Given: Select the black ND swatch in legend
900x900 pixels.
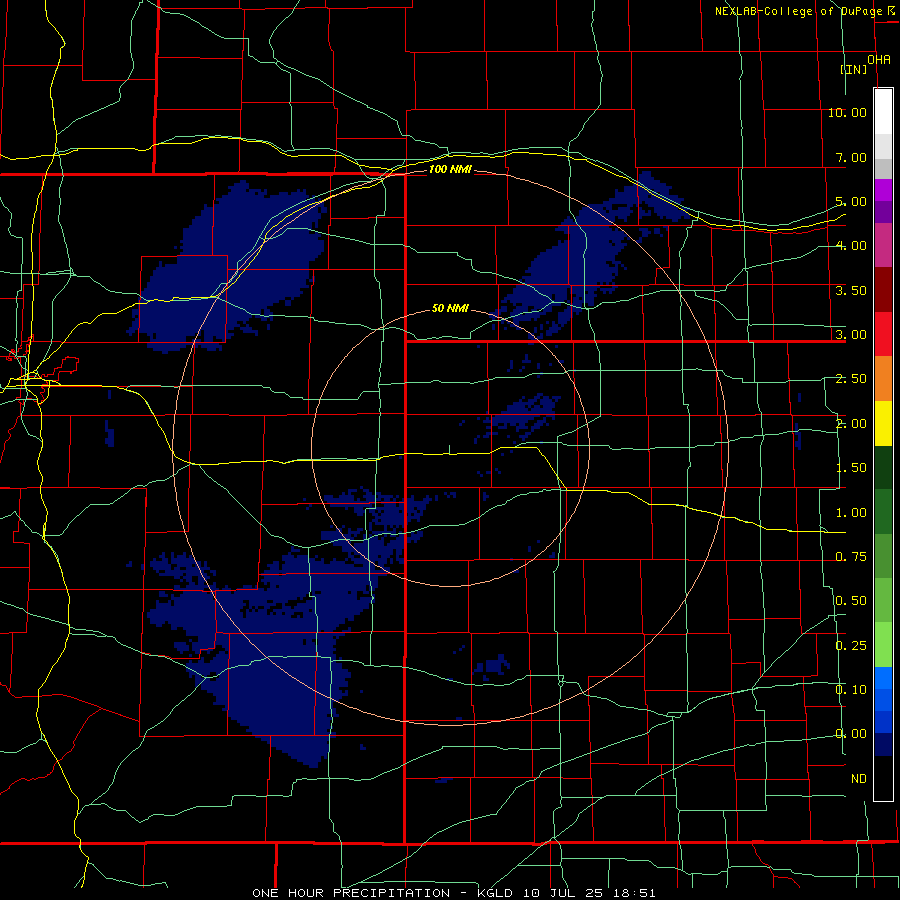Looking at the screenshot, I should [883, 778].
